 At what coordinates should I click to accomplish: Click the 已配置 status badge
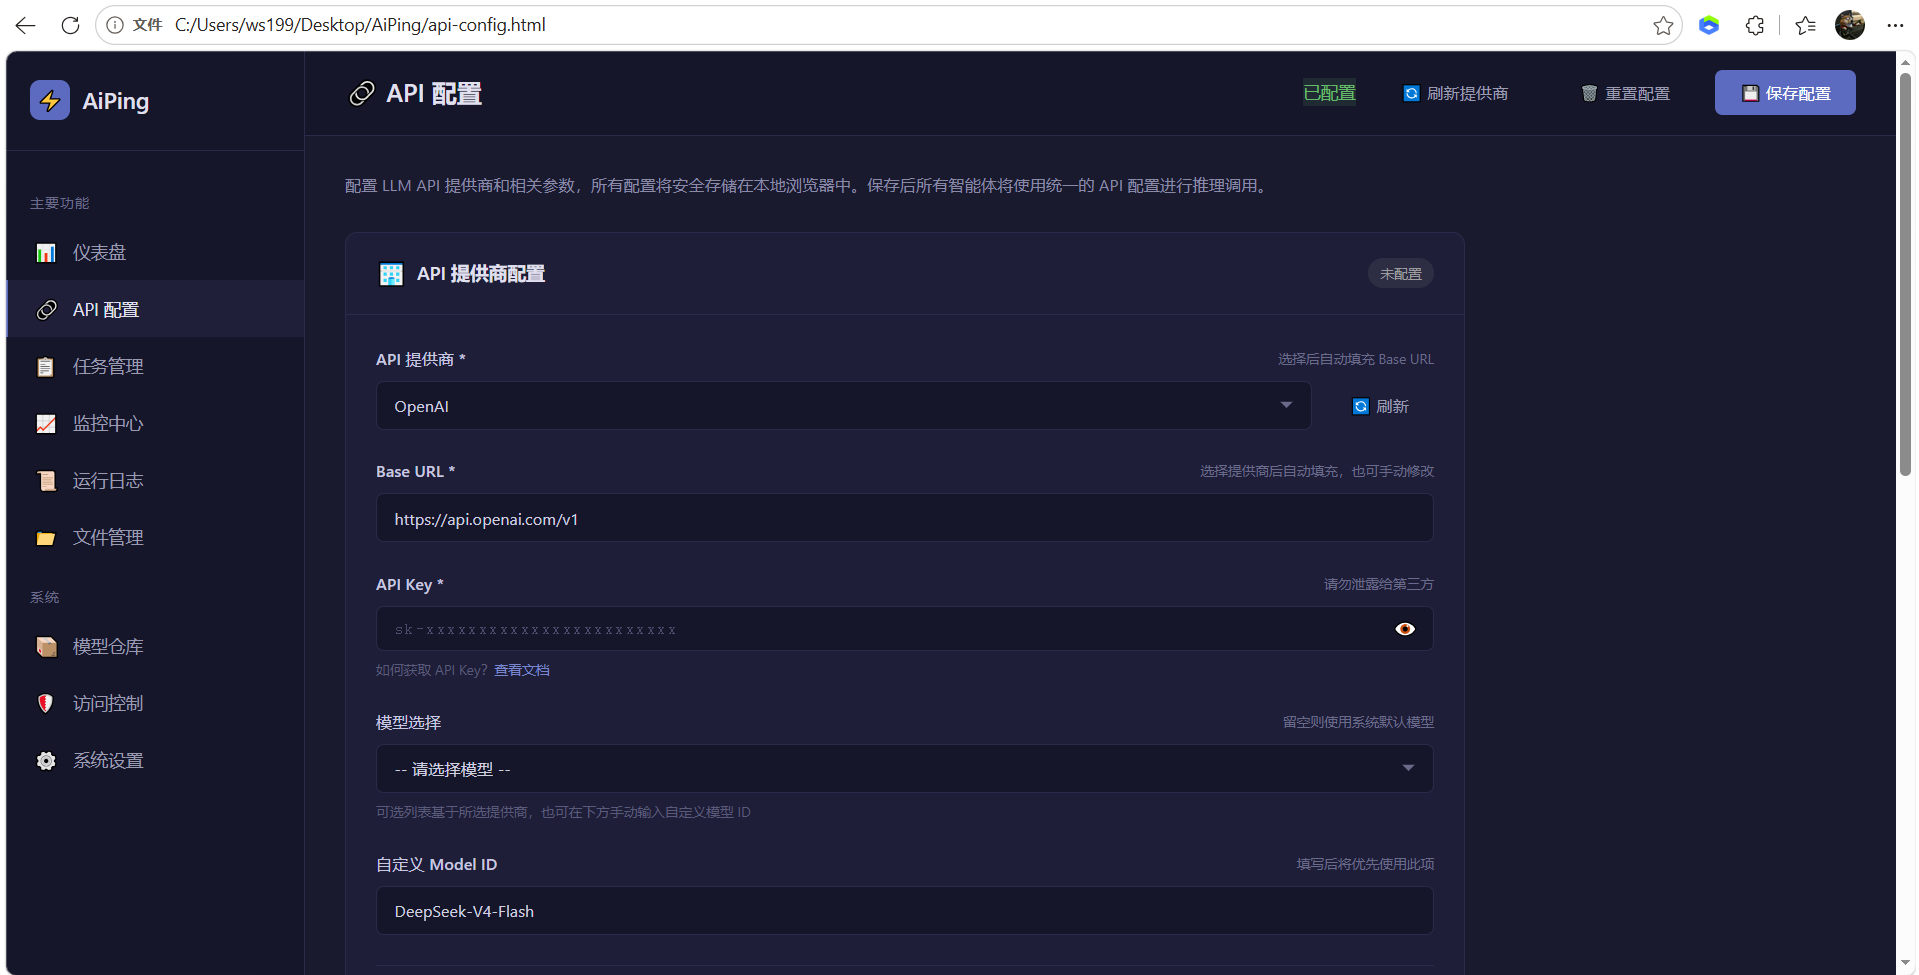1329,93
